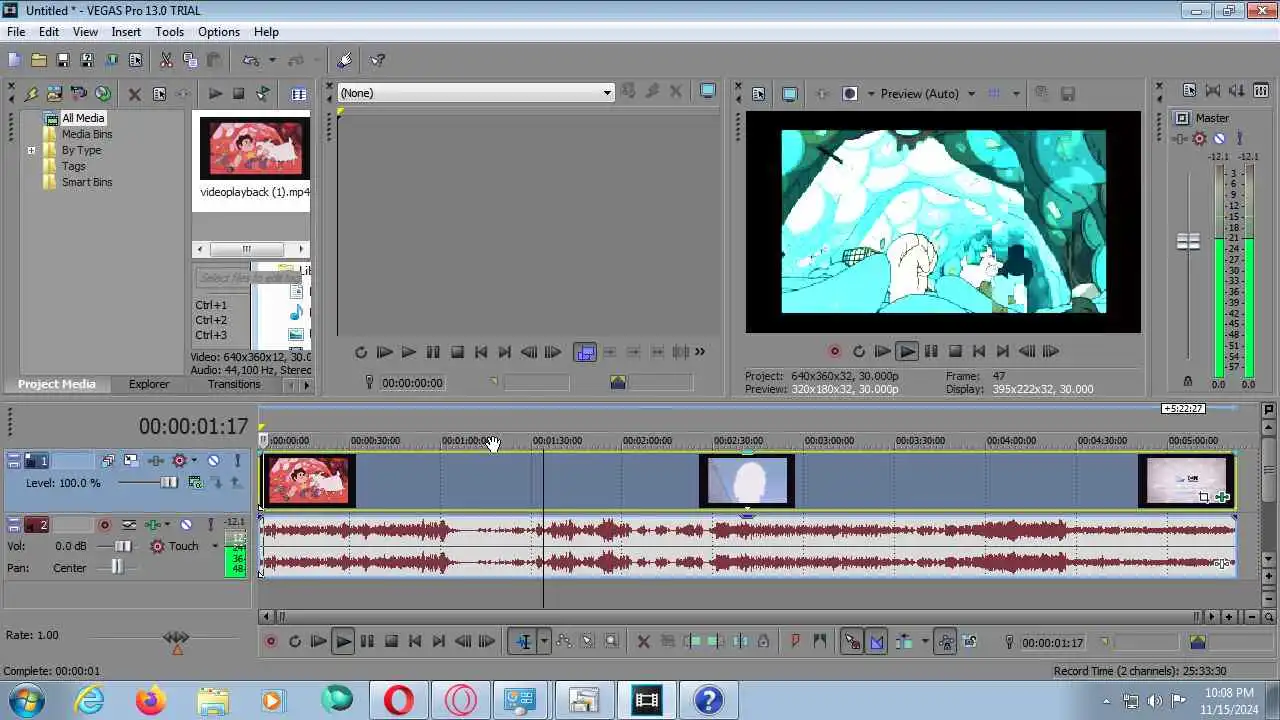Screen dimensions: 1280x720
Task: Click the video track Level slider handle
Action: (x=169, y=483)
